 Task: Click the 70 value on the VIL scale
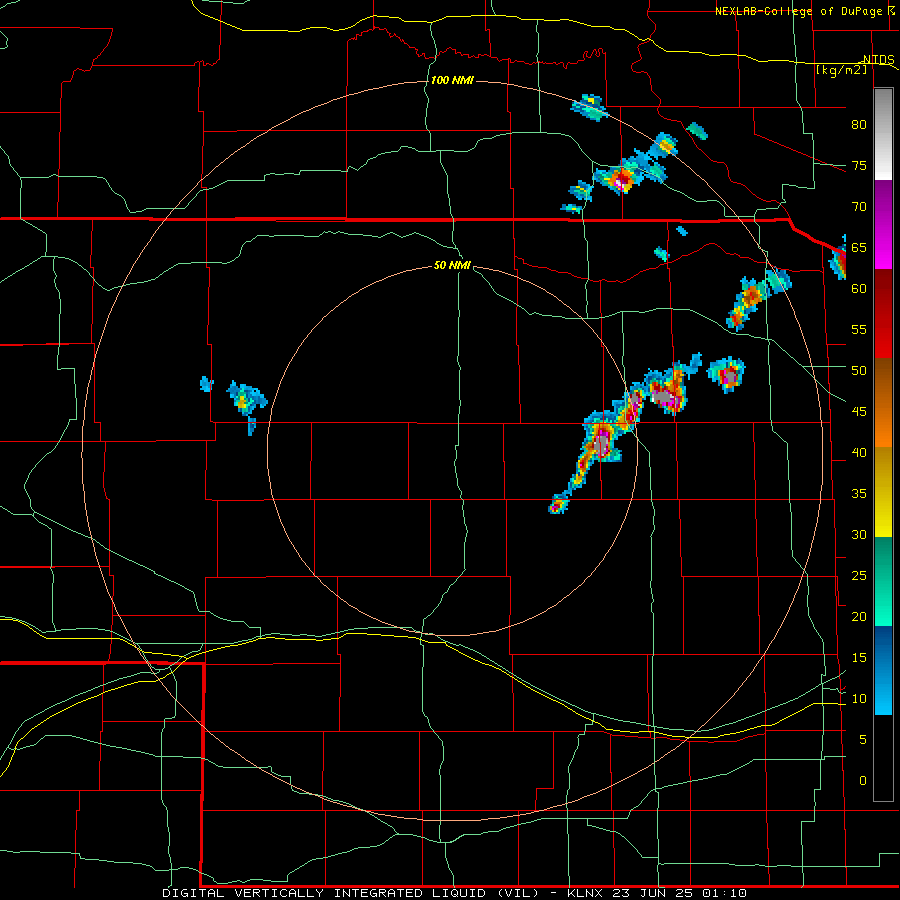[859, 207]
